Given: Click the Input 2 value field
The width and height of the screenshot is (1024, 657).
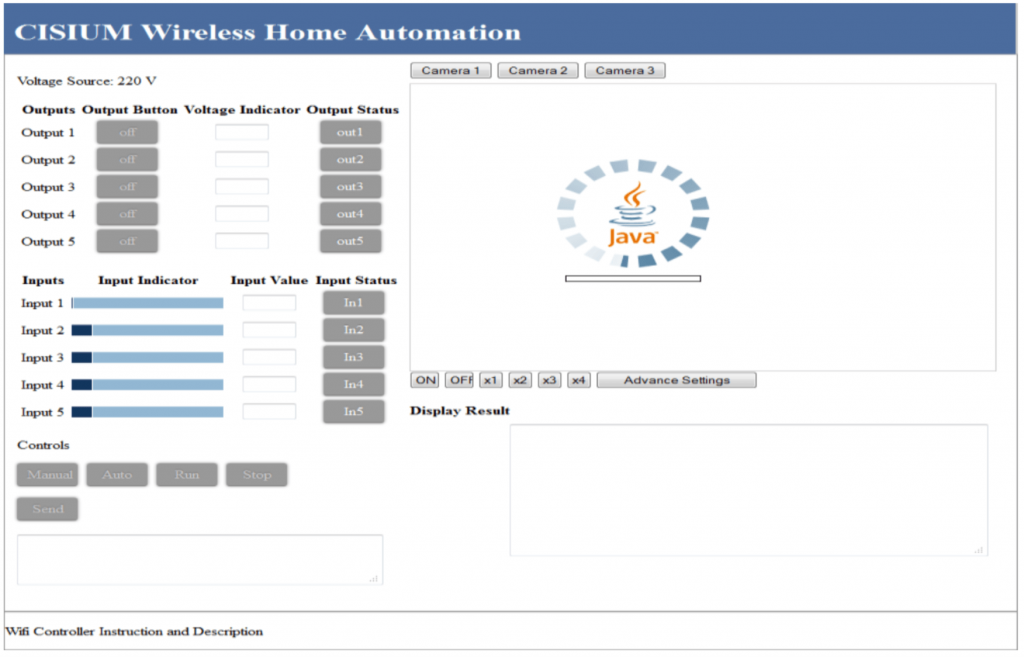Looking at the screenshot, I should click(269, 330).
